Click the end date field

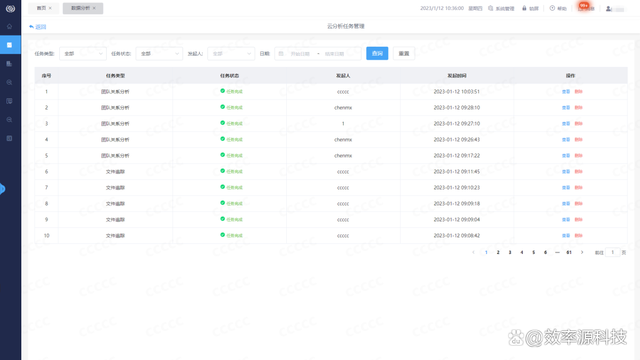335,54
